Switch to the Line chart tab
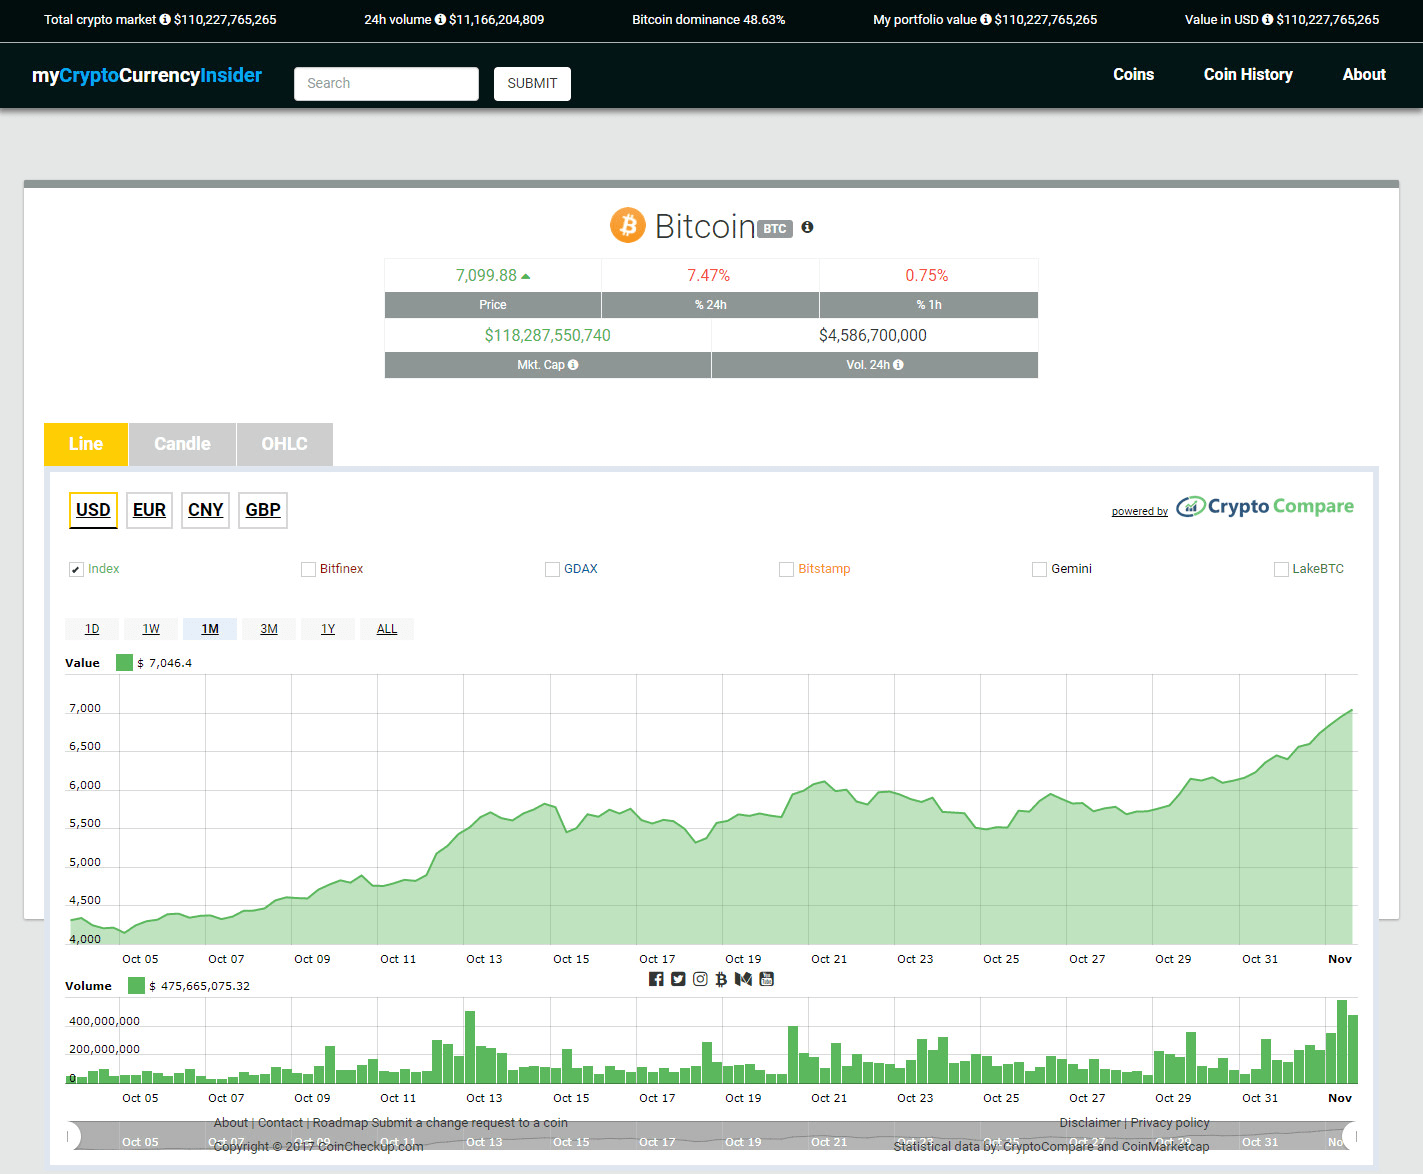The width and height of the screenshot is (1423, 1174). (86, 444)
